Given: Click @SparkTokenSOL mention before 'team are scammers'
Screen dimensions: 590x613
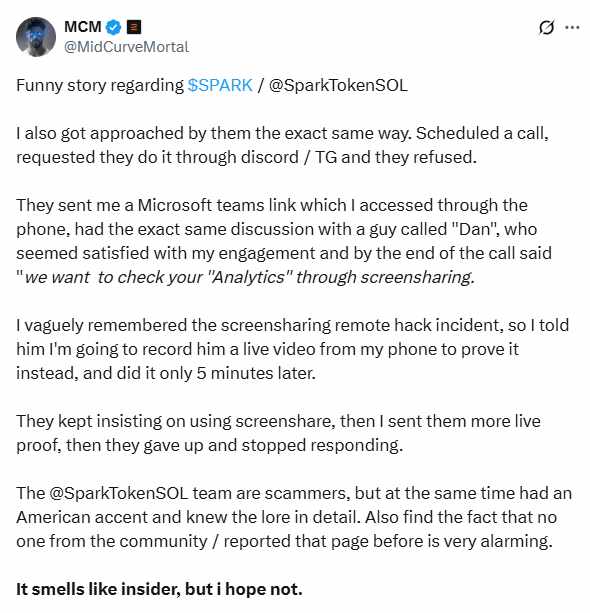Looking at the screenshot, I should [118, 493].
